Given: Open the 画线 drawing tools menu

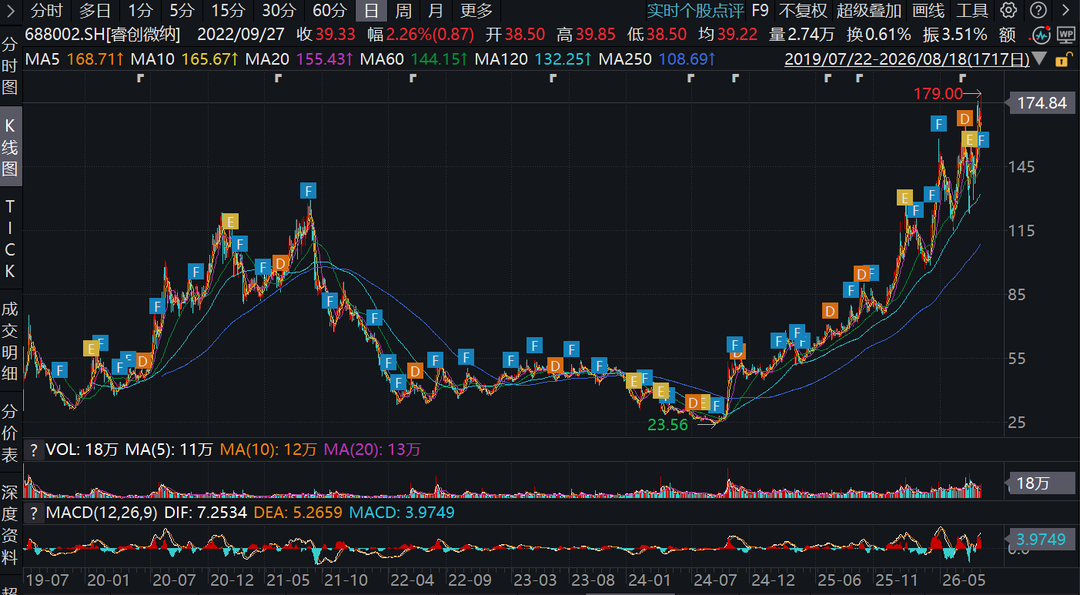Looking at the screenshot, I should (928, 10).
